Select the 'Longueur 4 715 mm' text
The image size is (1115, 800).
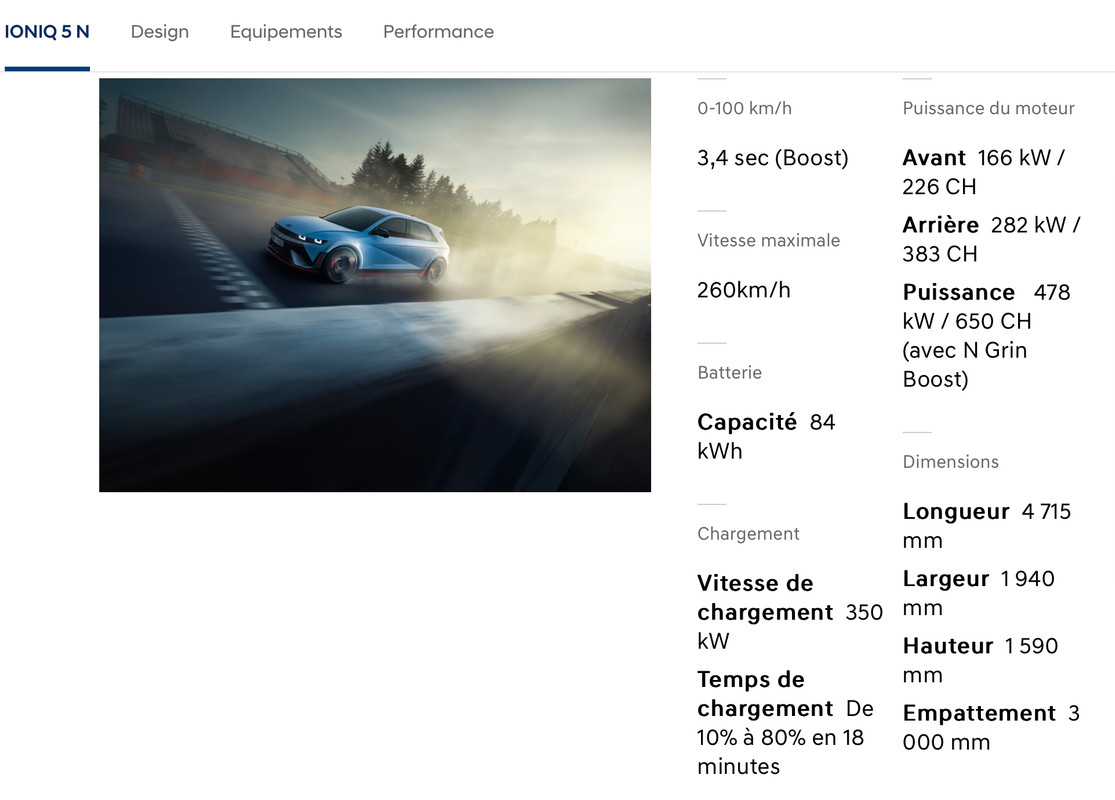click(987, 526)
